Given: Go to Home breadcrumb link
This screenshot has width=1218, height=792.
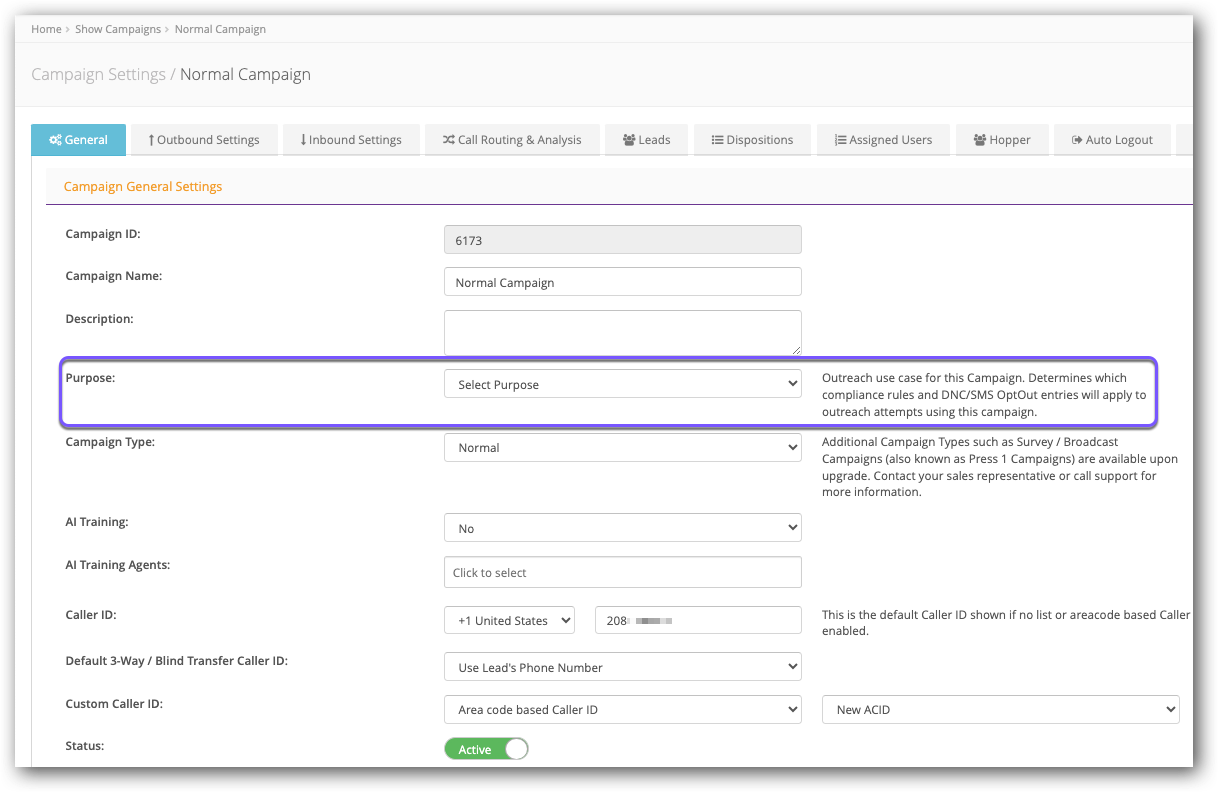Looking at the screenshot, I should tap(46, 29).
